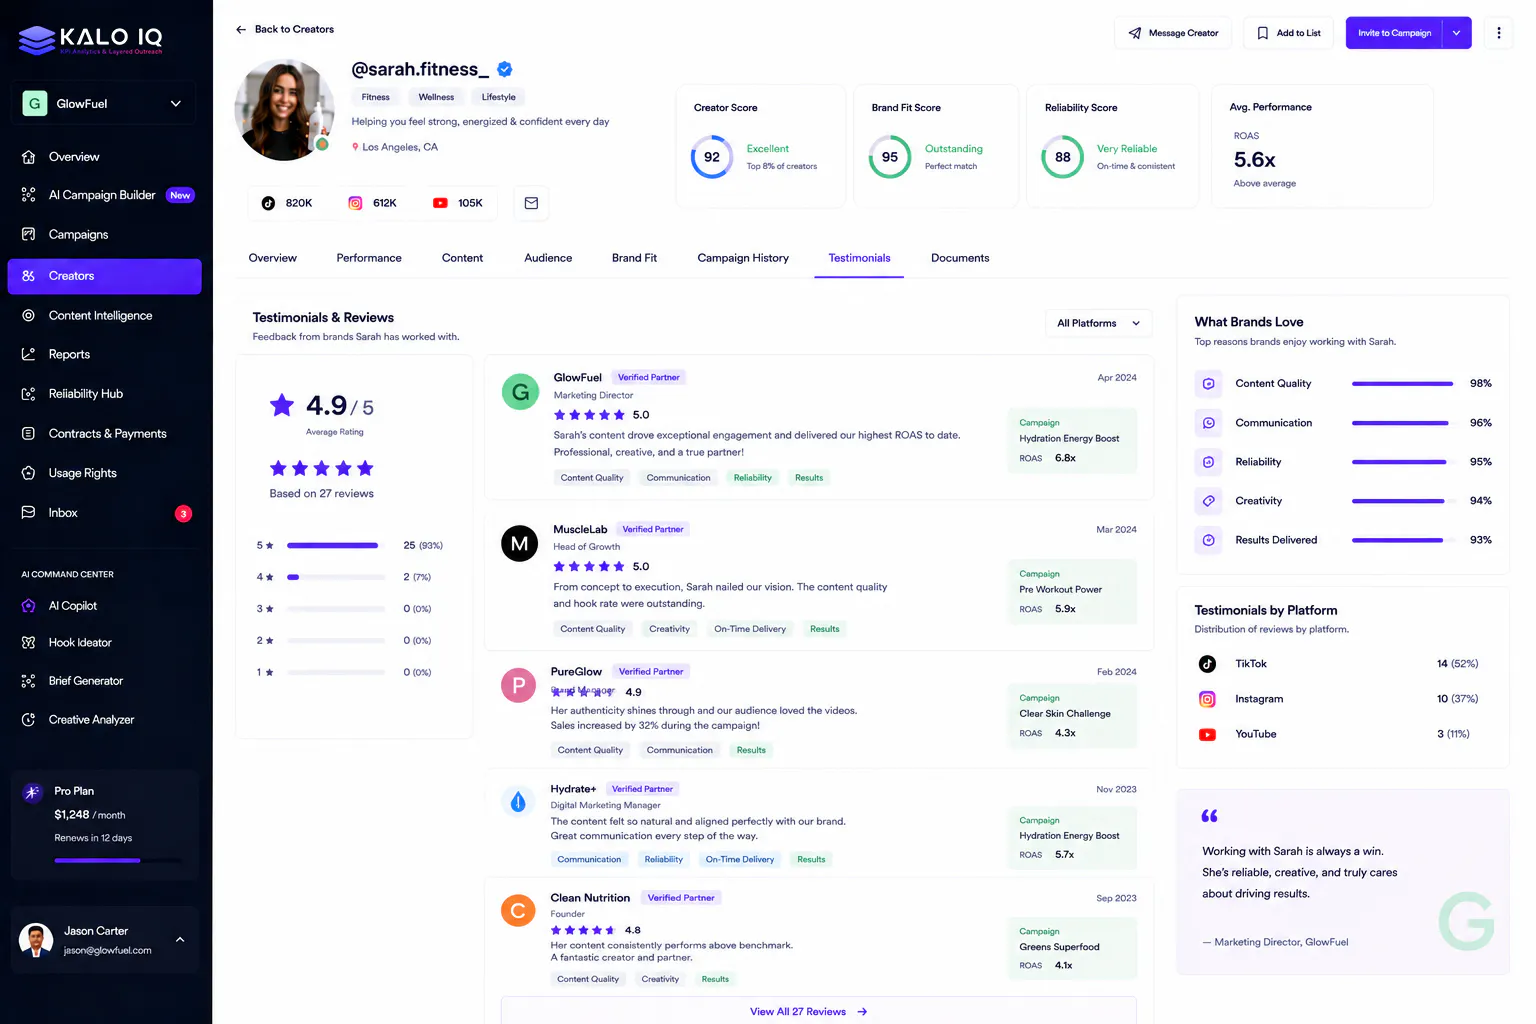Click the Overview home icon in sidebar

(x=28, y=157)
